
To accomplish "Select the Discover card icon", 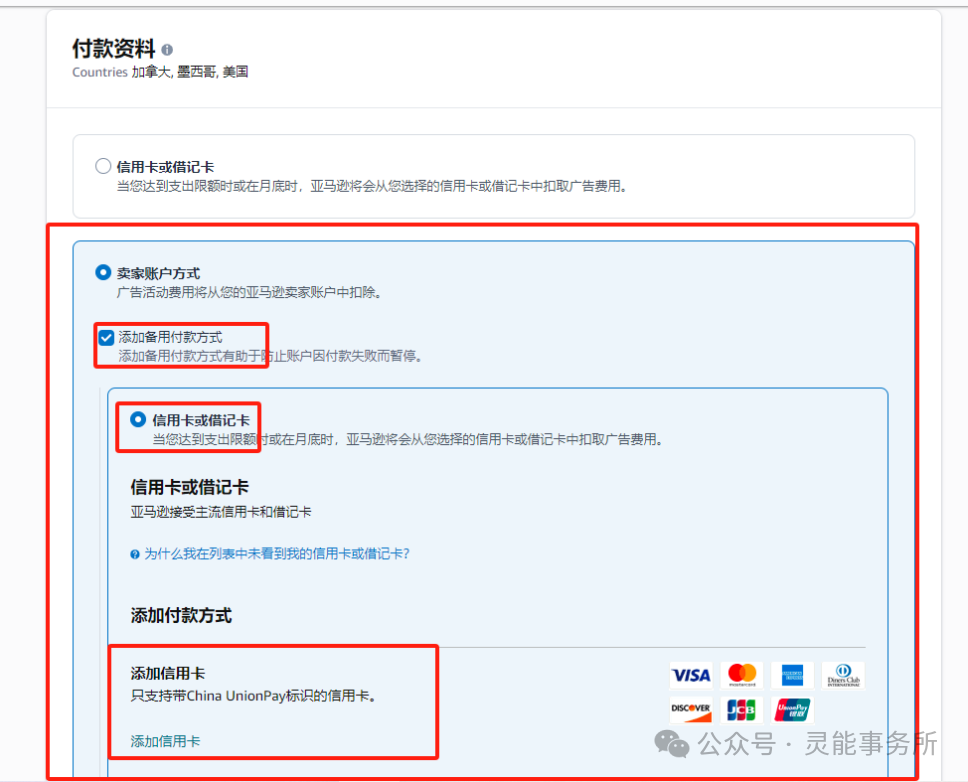I will [691, 710].
